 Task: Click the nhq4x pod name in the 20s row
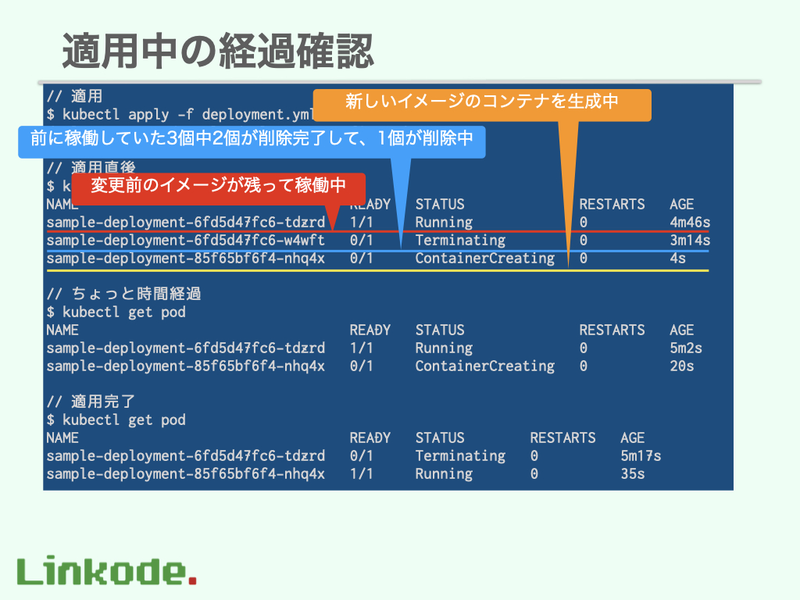[186, 366]
